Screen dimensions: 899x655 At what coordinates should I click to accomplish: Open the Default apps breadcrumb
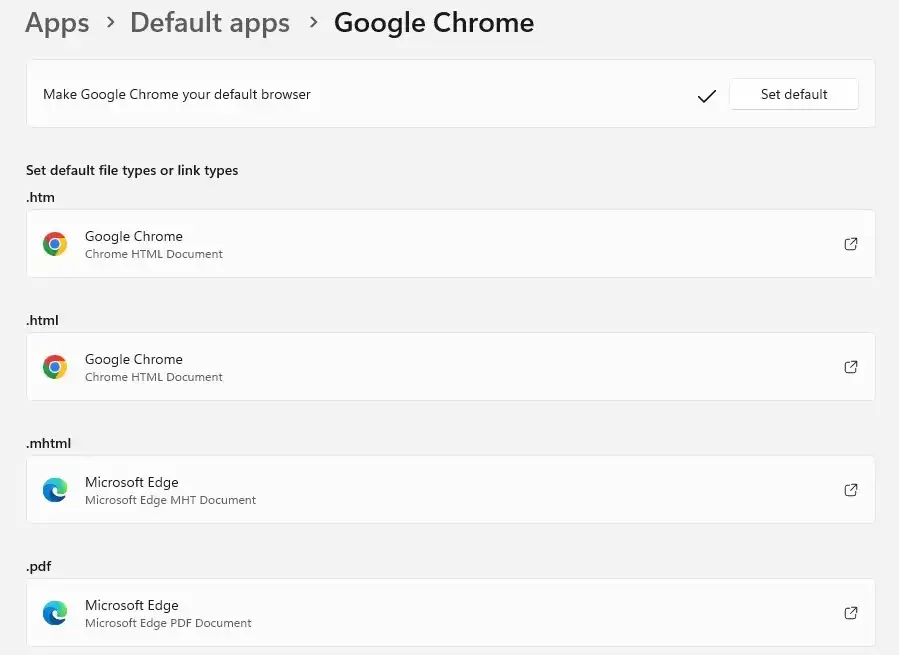210,24
